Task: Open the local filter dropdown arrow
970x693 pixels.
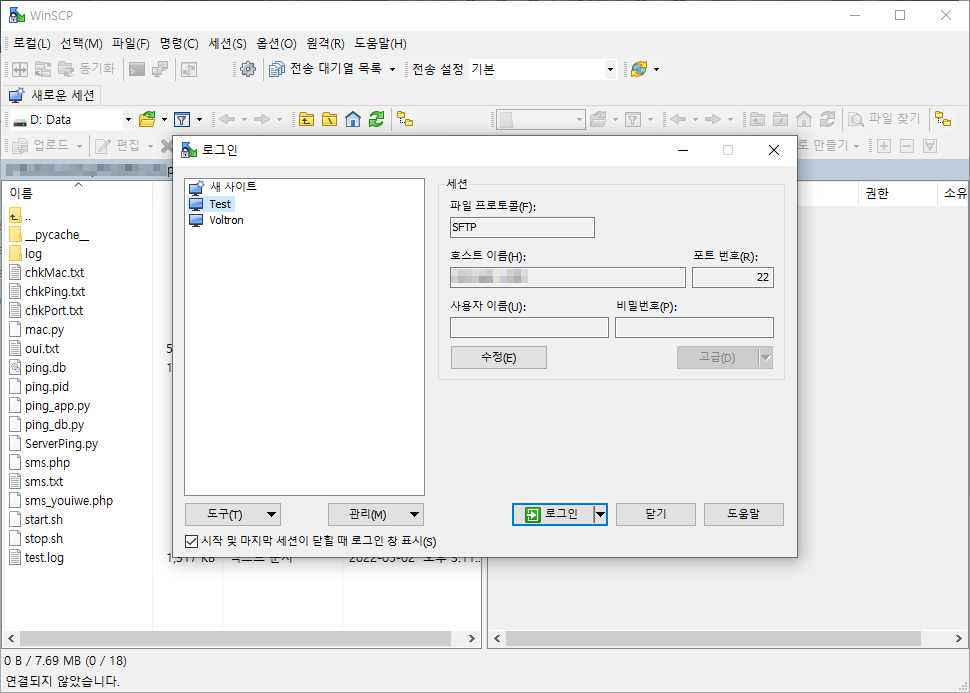Action: pos(199,119)
